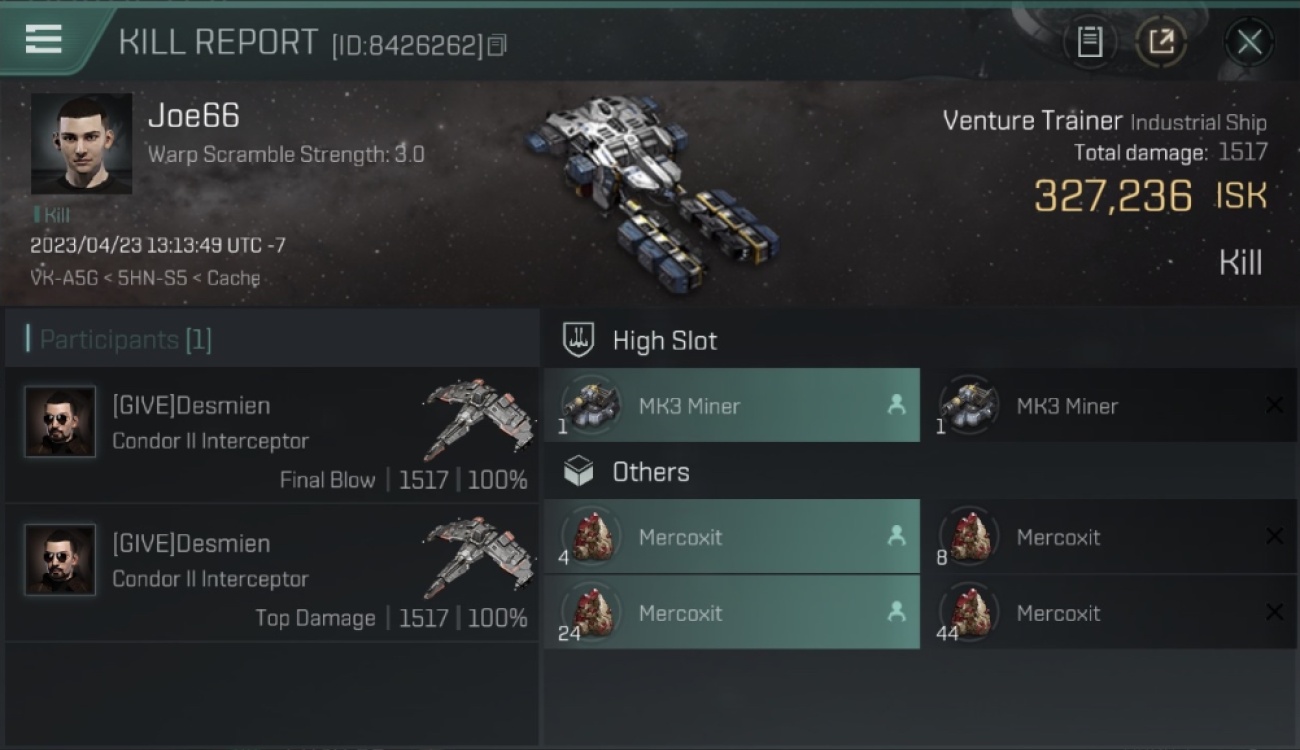Share the kill report via export icon
This screenshot has height=750, width=1300.
[1161, 42]
